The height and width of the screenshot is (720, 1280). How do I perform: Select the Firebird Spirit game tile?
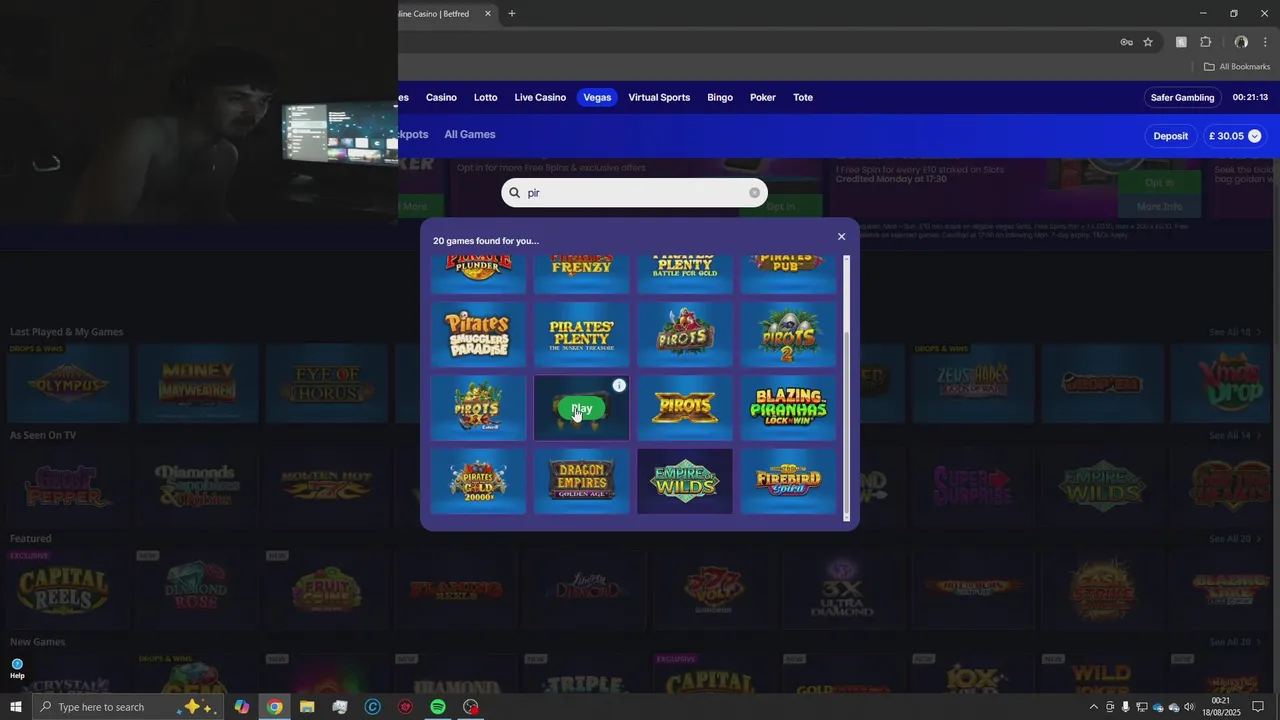[x=788, y=481]
